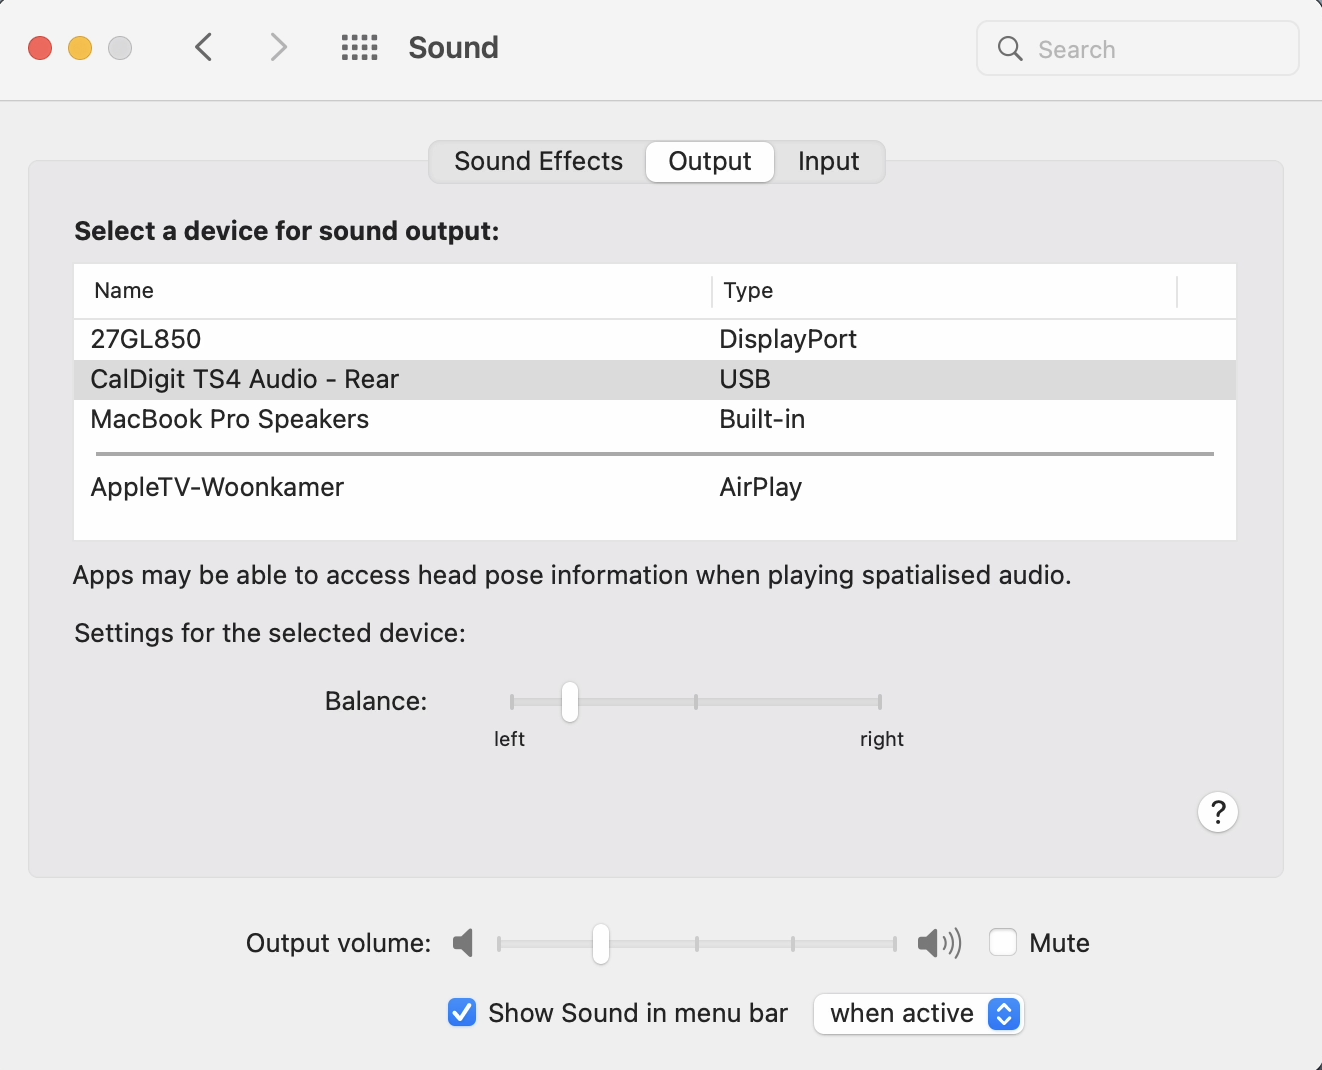Click the Output volume slider knob
1322x1070 pixels.
[601, 943]
